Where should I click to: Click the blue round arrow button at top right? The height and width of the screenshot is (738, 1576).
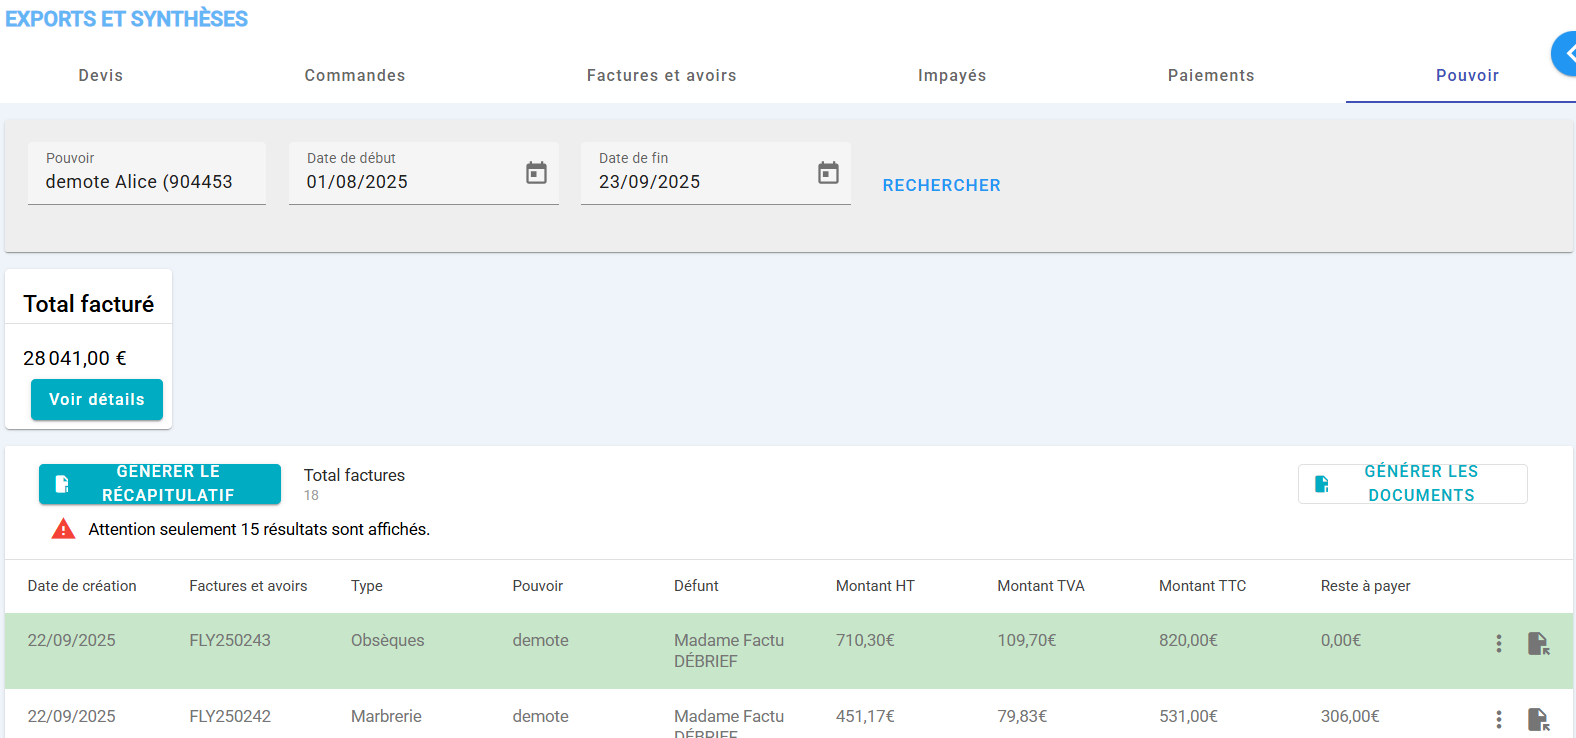click(x=1566, y=54)
